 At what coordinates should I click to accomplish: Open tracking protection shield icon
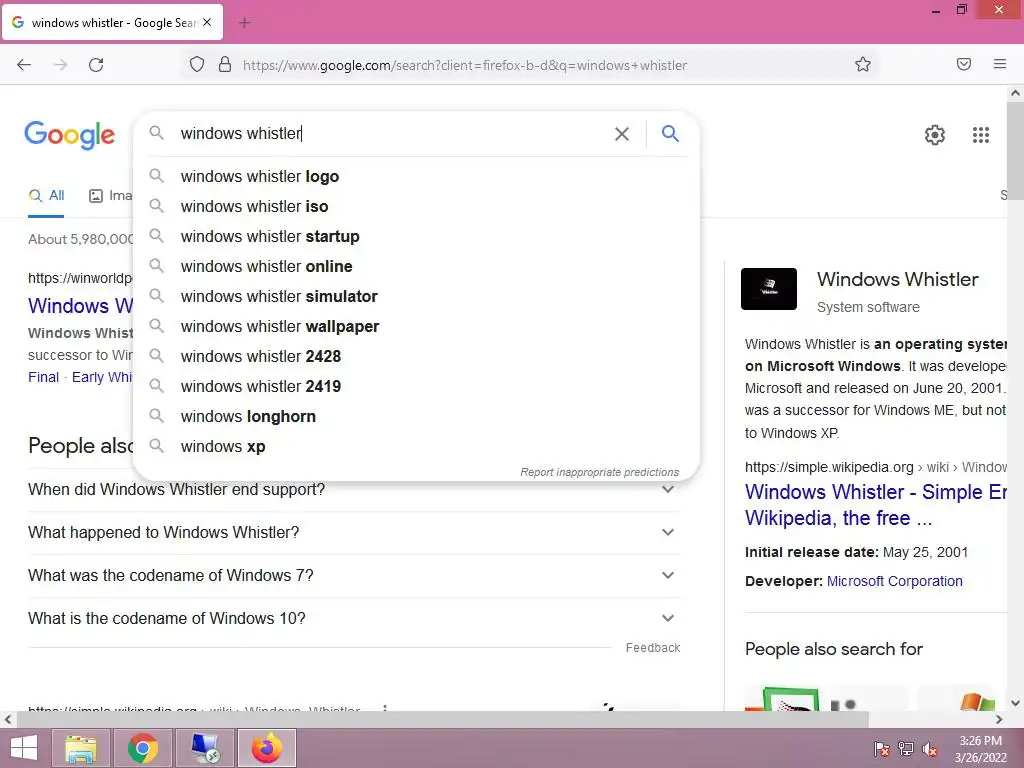[197, 64]
